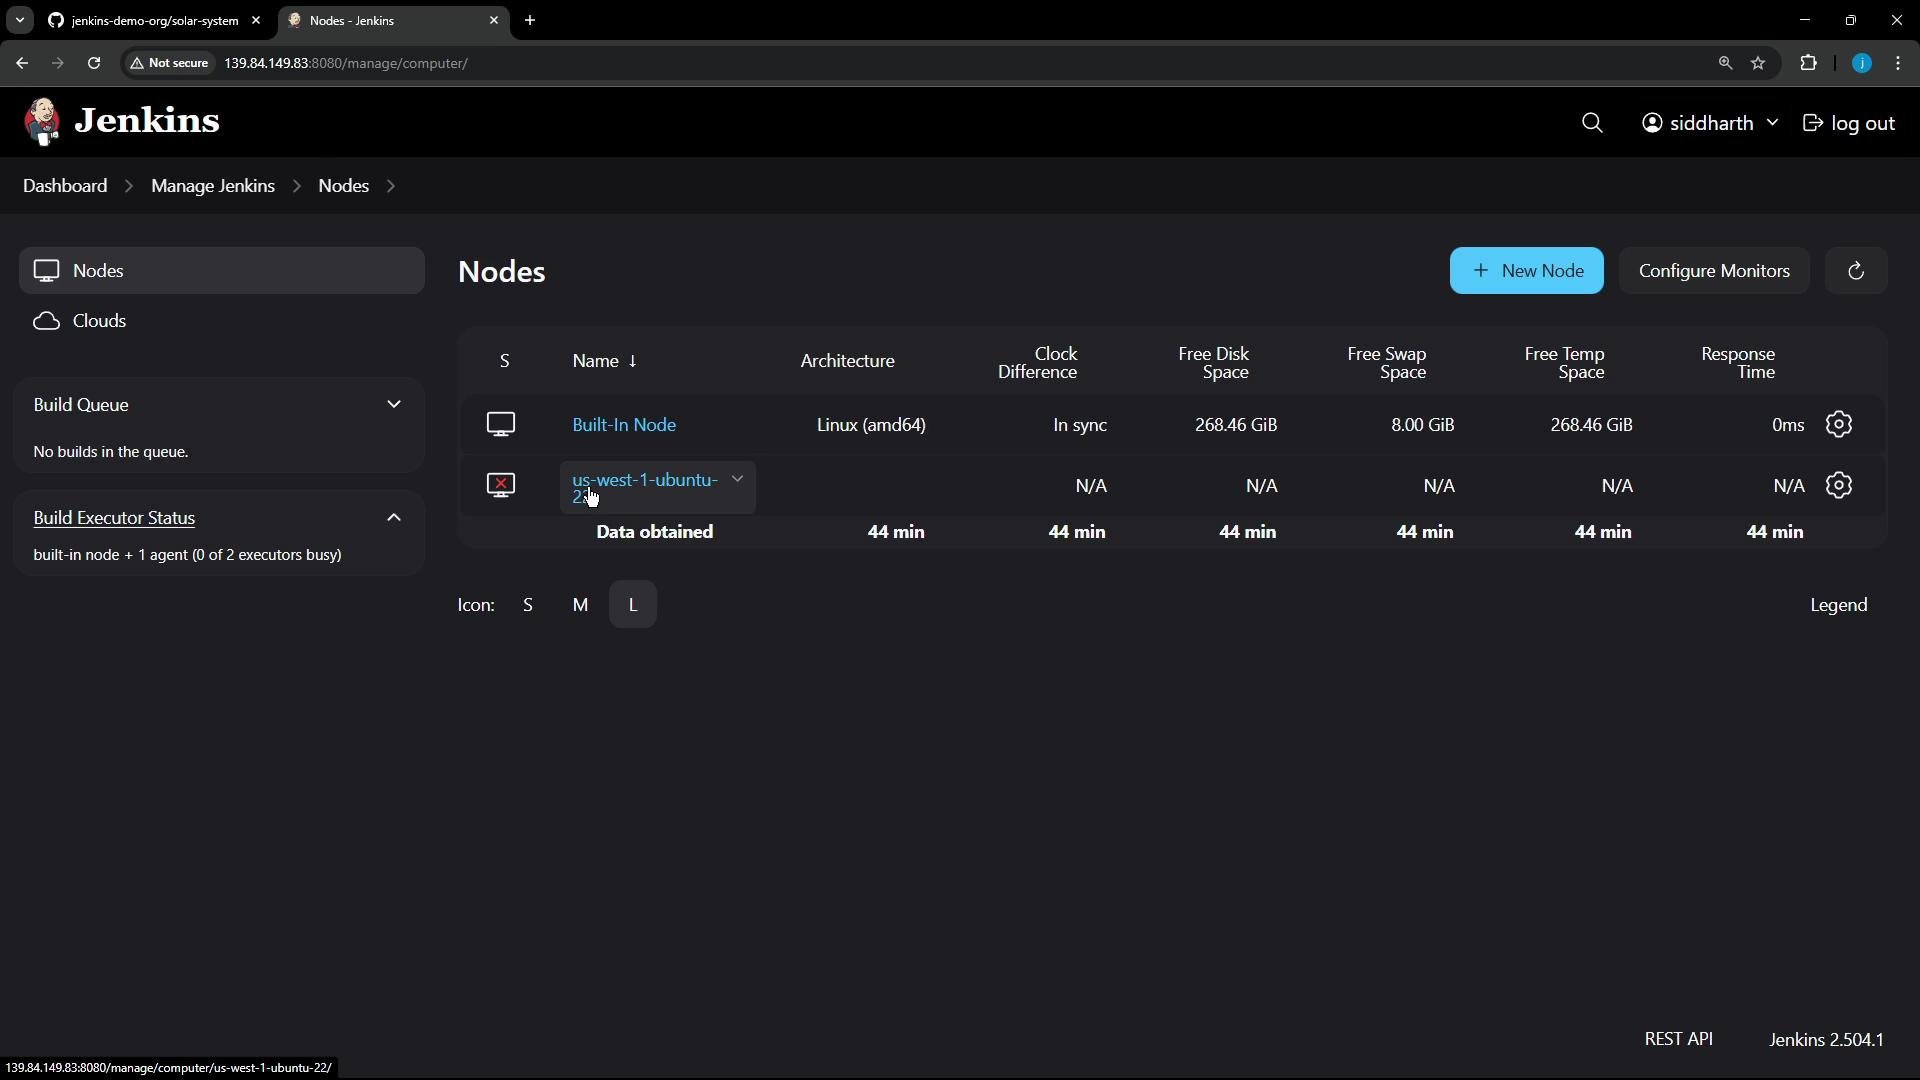Go forward in browser
The height and width of the screenshot is (1080, 1920).
pyautogui.click(x=58, y=63)
